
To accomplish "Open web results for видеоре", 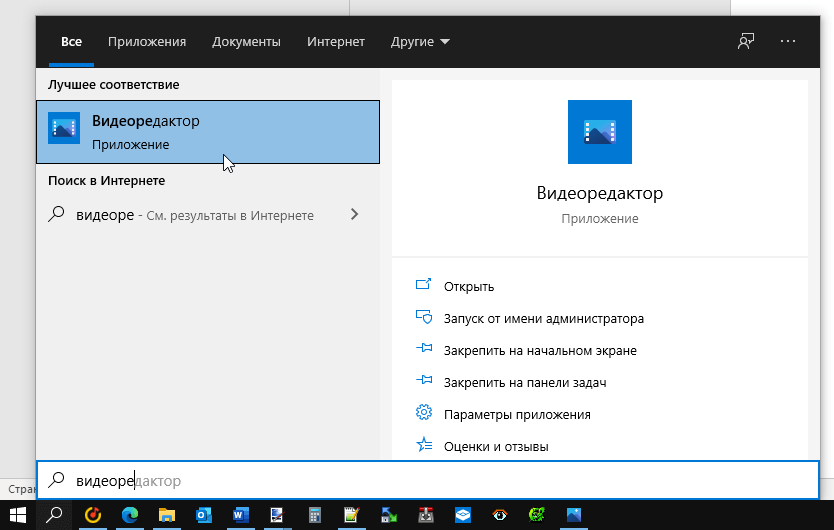I will (x=208, y=214).
